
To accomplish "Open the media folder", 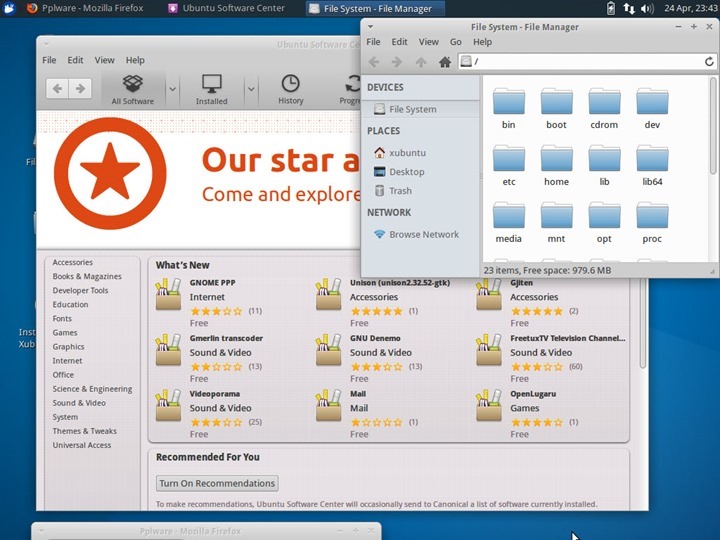I will pyautogui.click(x=508, y=223).
